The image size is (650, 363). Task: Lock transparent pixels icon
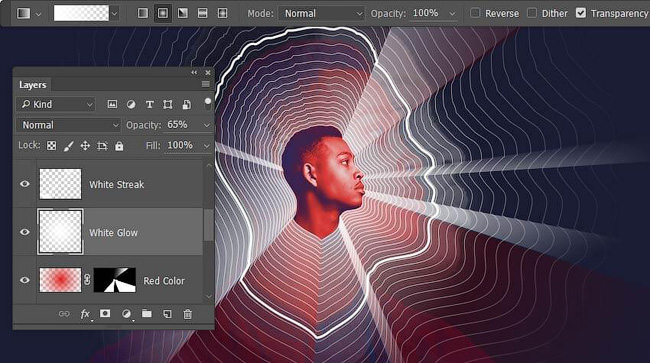tap(51, 145)
